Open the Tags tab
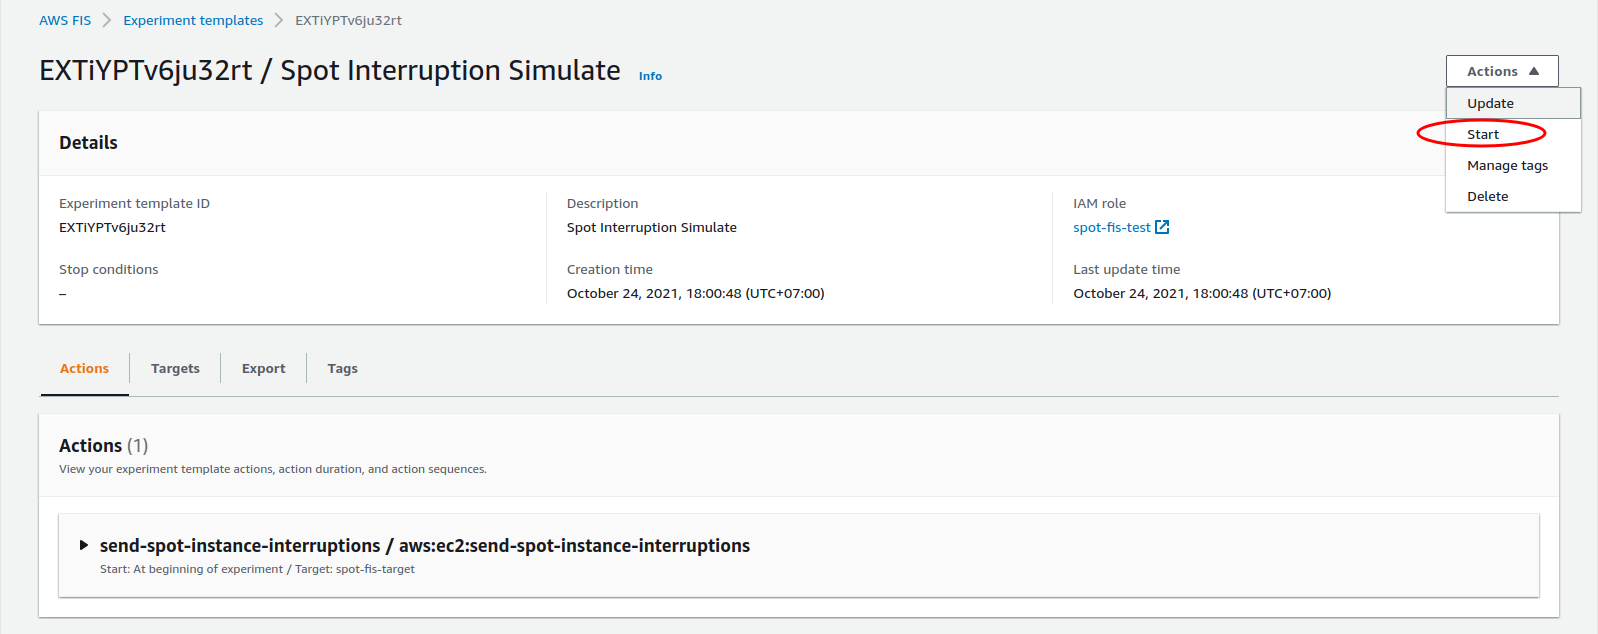Viewport: 1598px width, 634px height. [342, 368]
